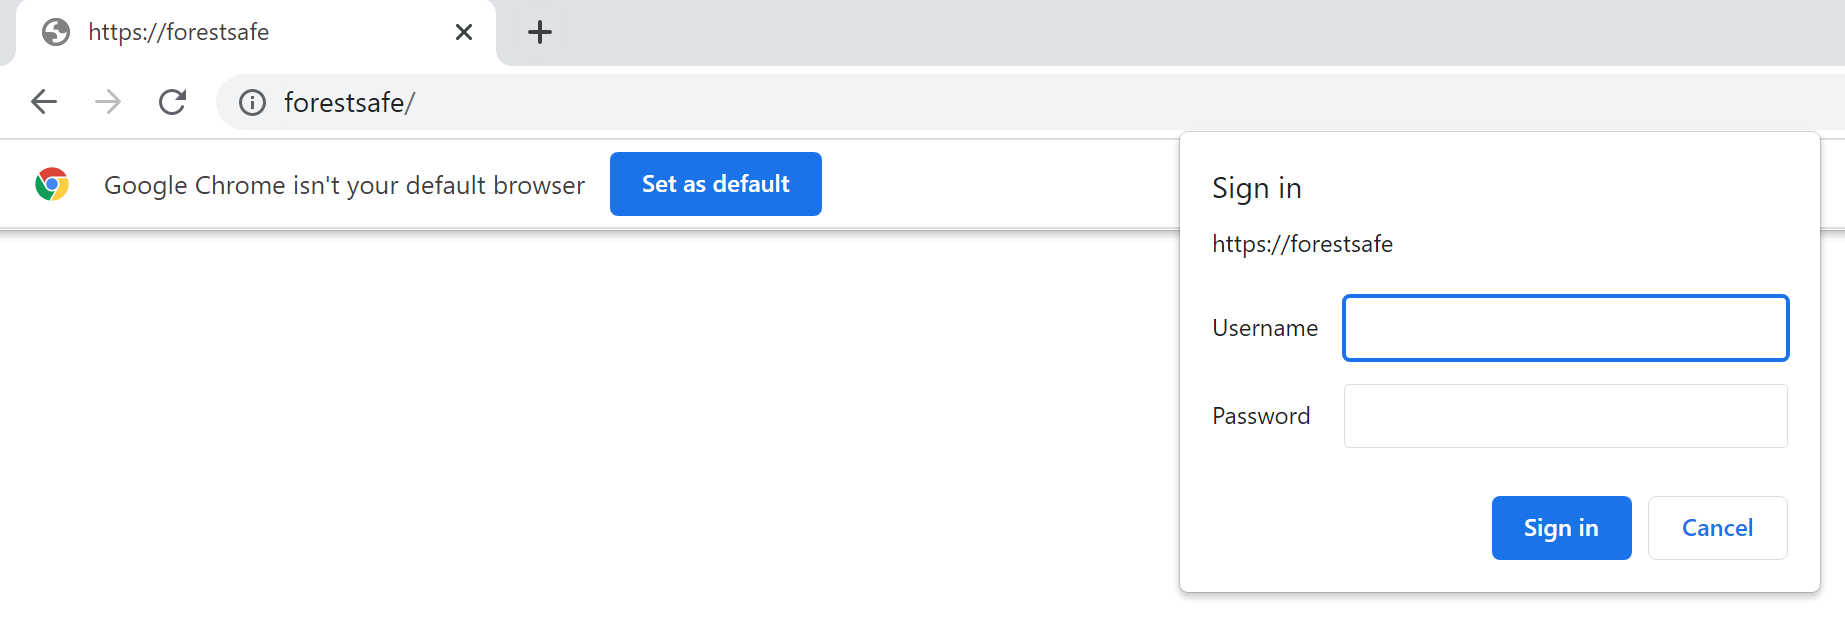Cancel the sign in dialog
The width and height of the screenshot is (1845, 622).
click(x=1717, y=528)
